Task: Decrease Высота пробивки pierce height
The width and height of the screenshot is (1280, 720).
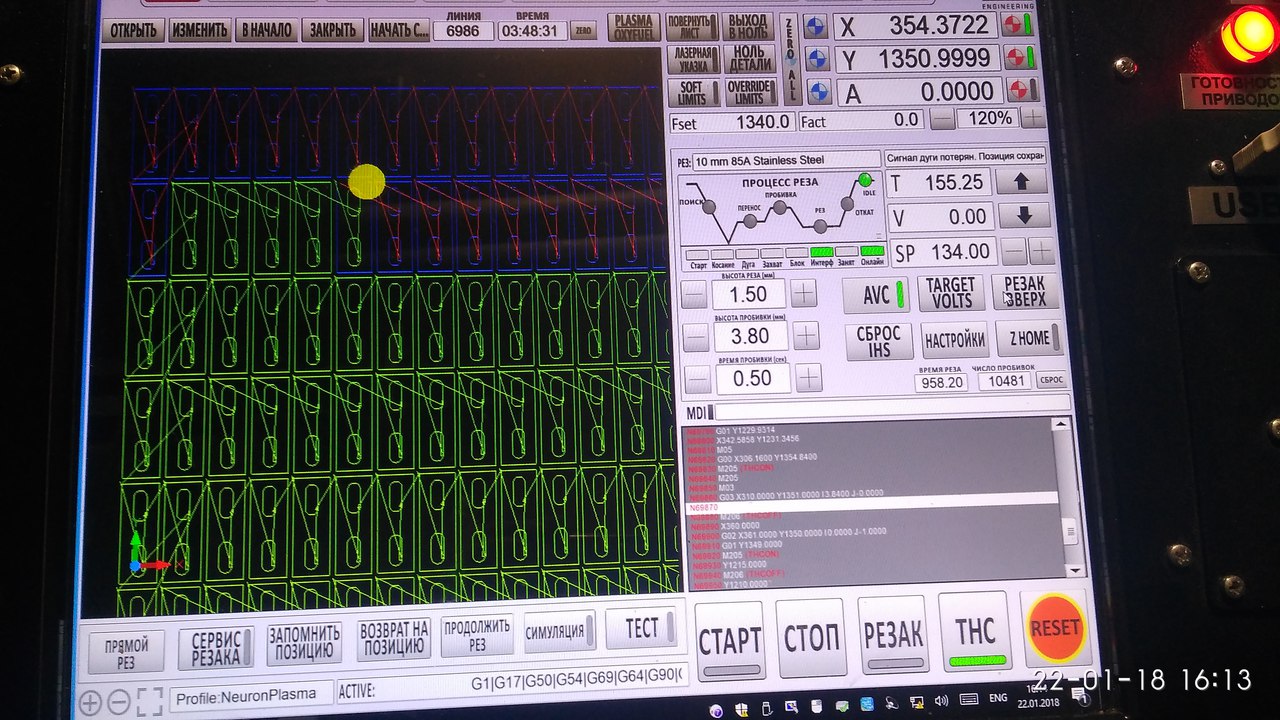Action: (696, 337)
